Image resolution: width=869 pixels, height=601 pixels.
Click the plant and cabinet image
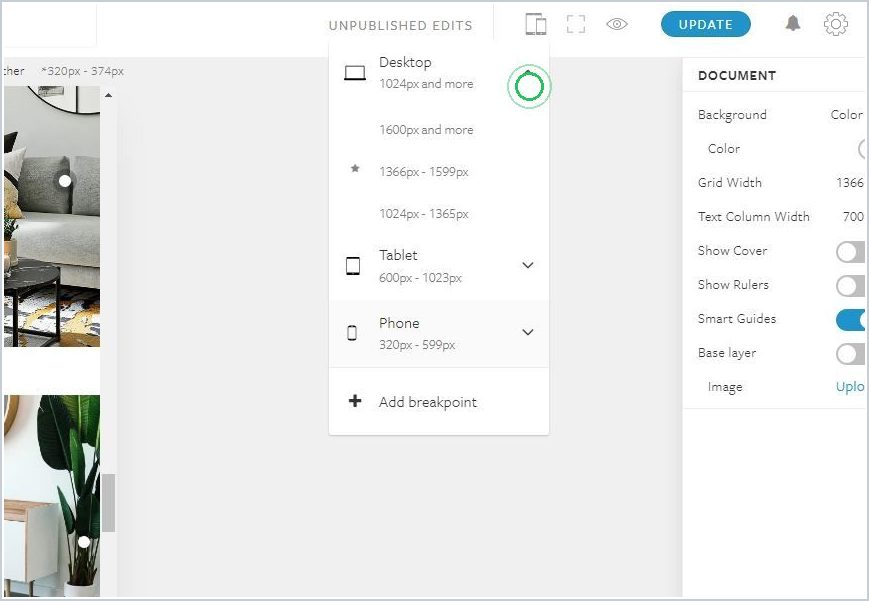click(52, 496)
